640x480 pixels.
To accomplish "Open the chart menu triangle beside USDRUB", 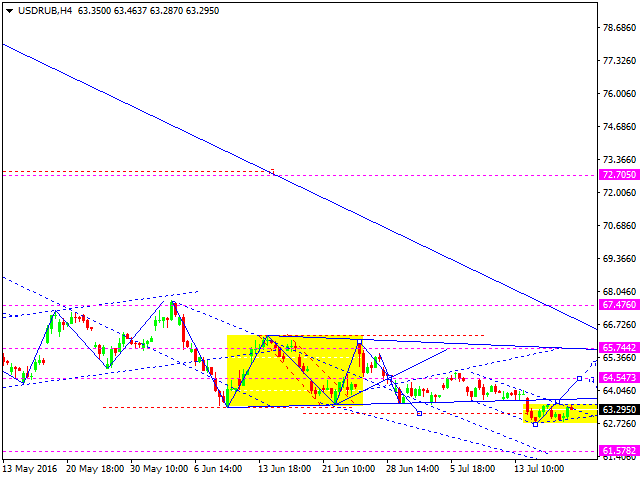I will click(x=9, y=11).
